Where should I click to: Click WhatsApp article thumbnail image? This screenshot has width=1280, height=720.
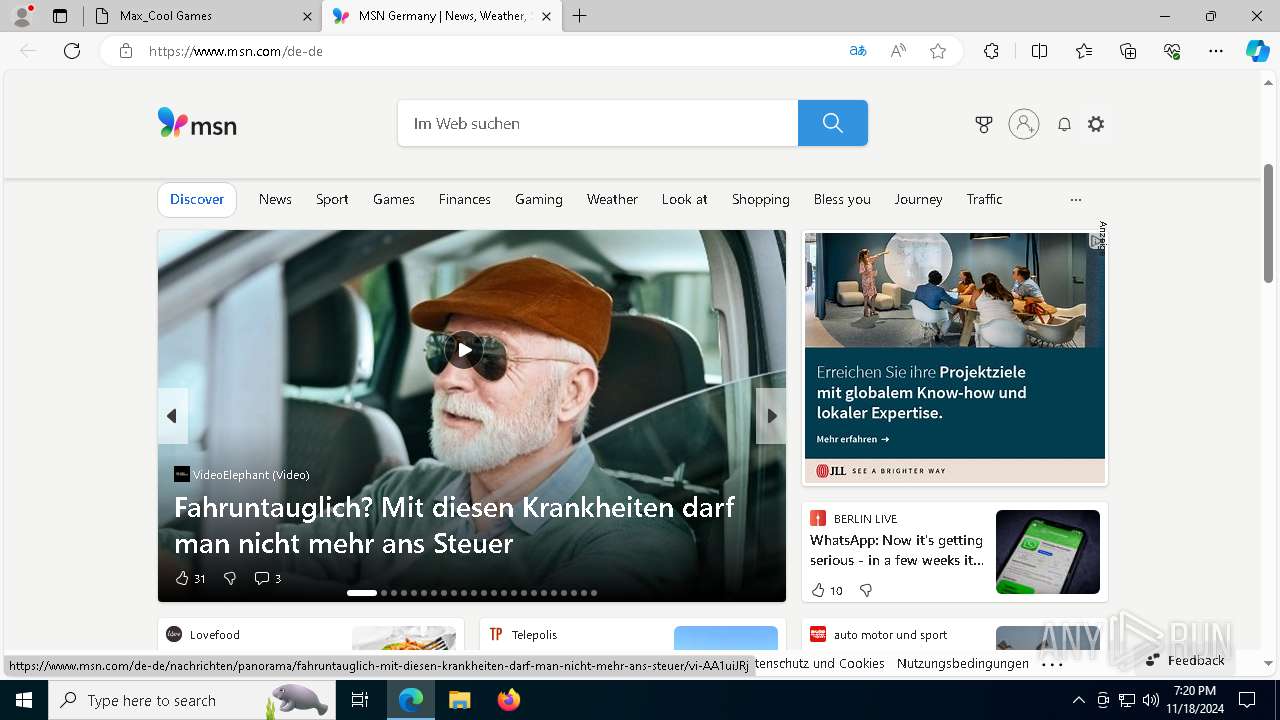point(1047,552)
